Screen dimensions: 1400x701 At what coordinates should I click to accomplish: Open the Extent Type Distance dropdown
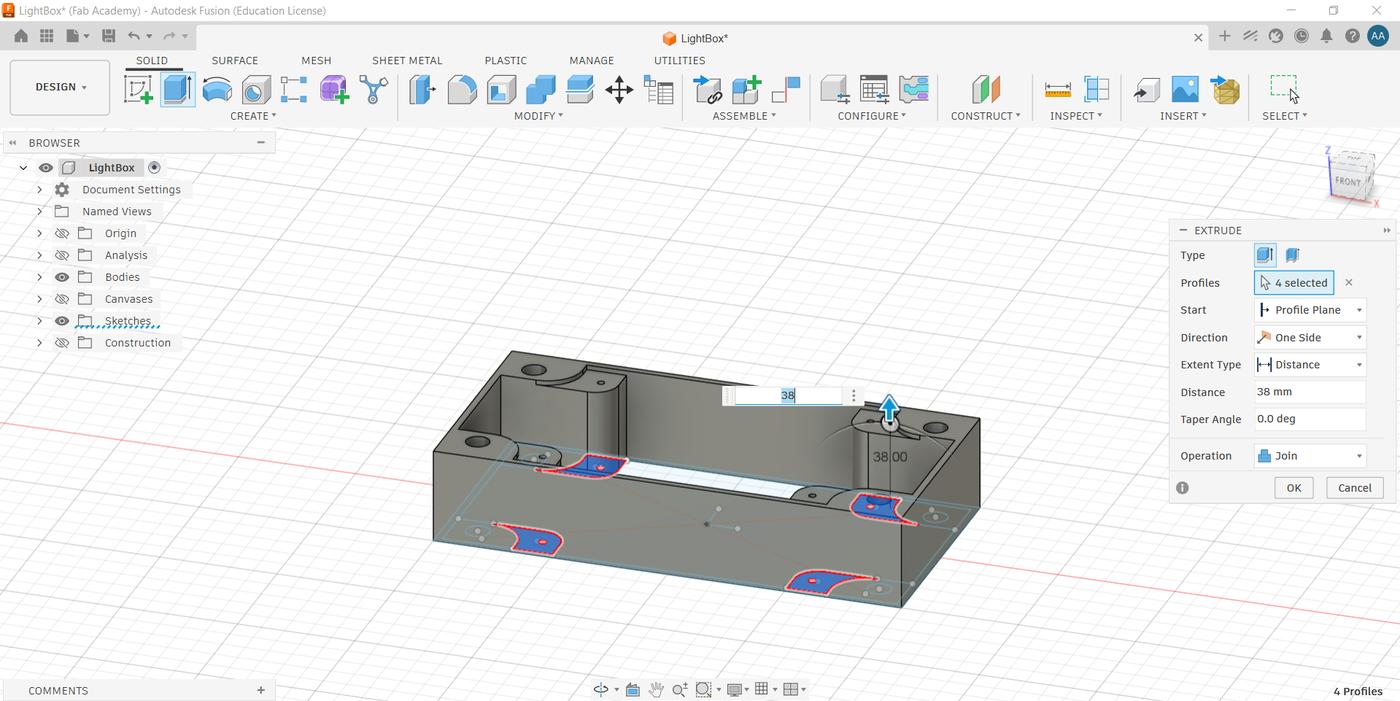click(1310, 365)
